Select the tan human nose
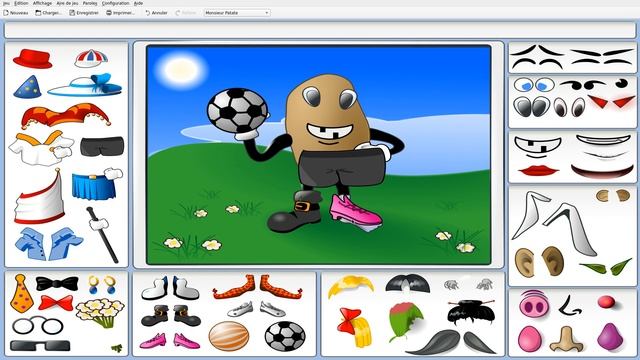Screen dimensions: 640x360 point(566,339)
